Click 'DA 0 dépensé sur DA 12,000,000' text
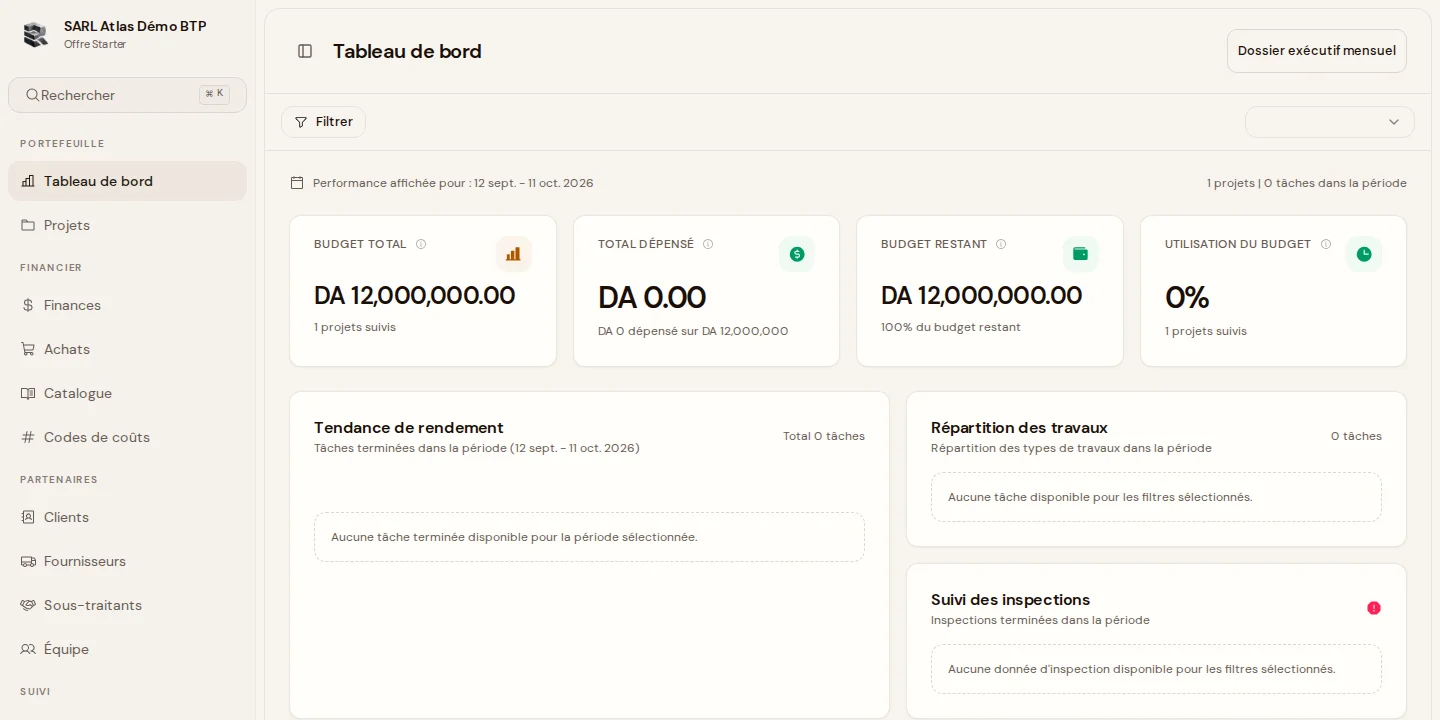 pos(693,331)
